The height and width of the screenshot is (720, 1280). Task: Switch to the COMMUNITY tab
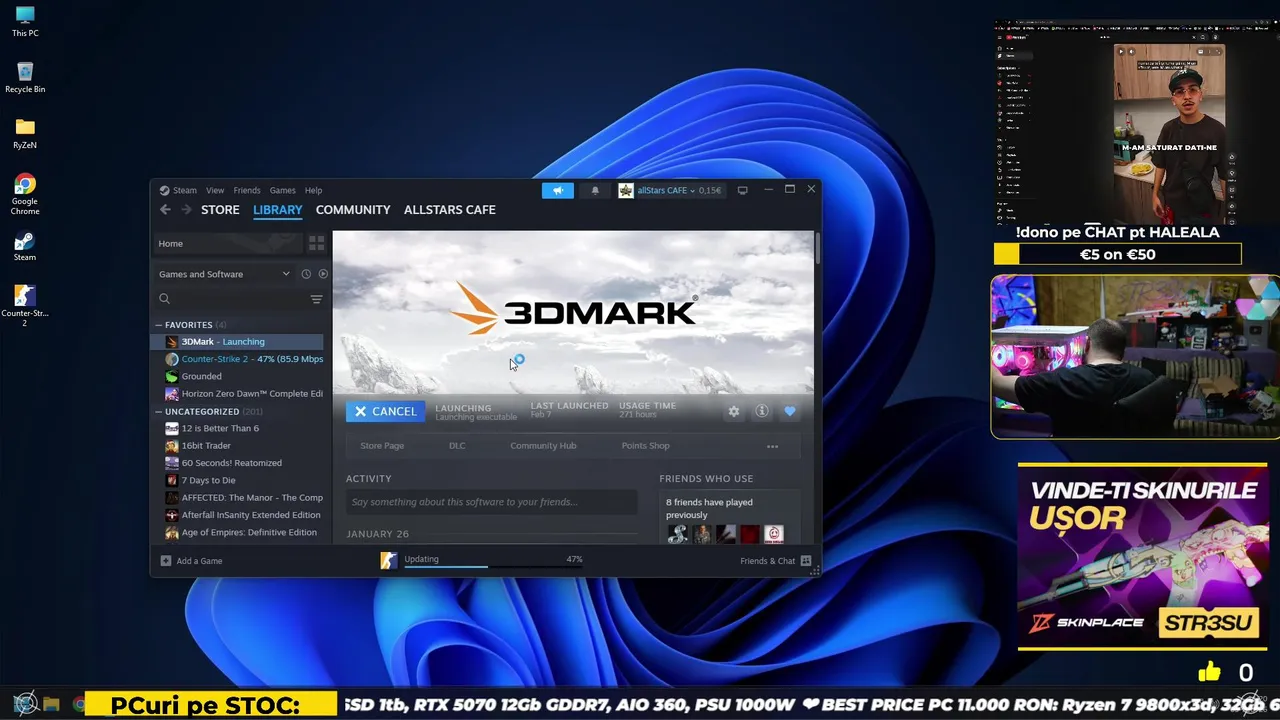pos(353,210)
